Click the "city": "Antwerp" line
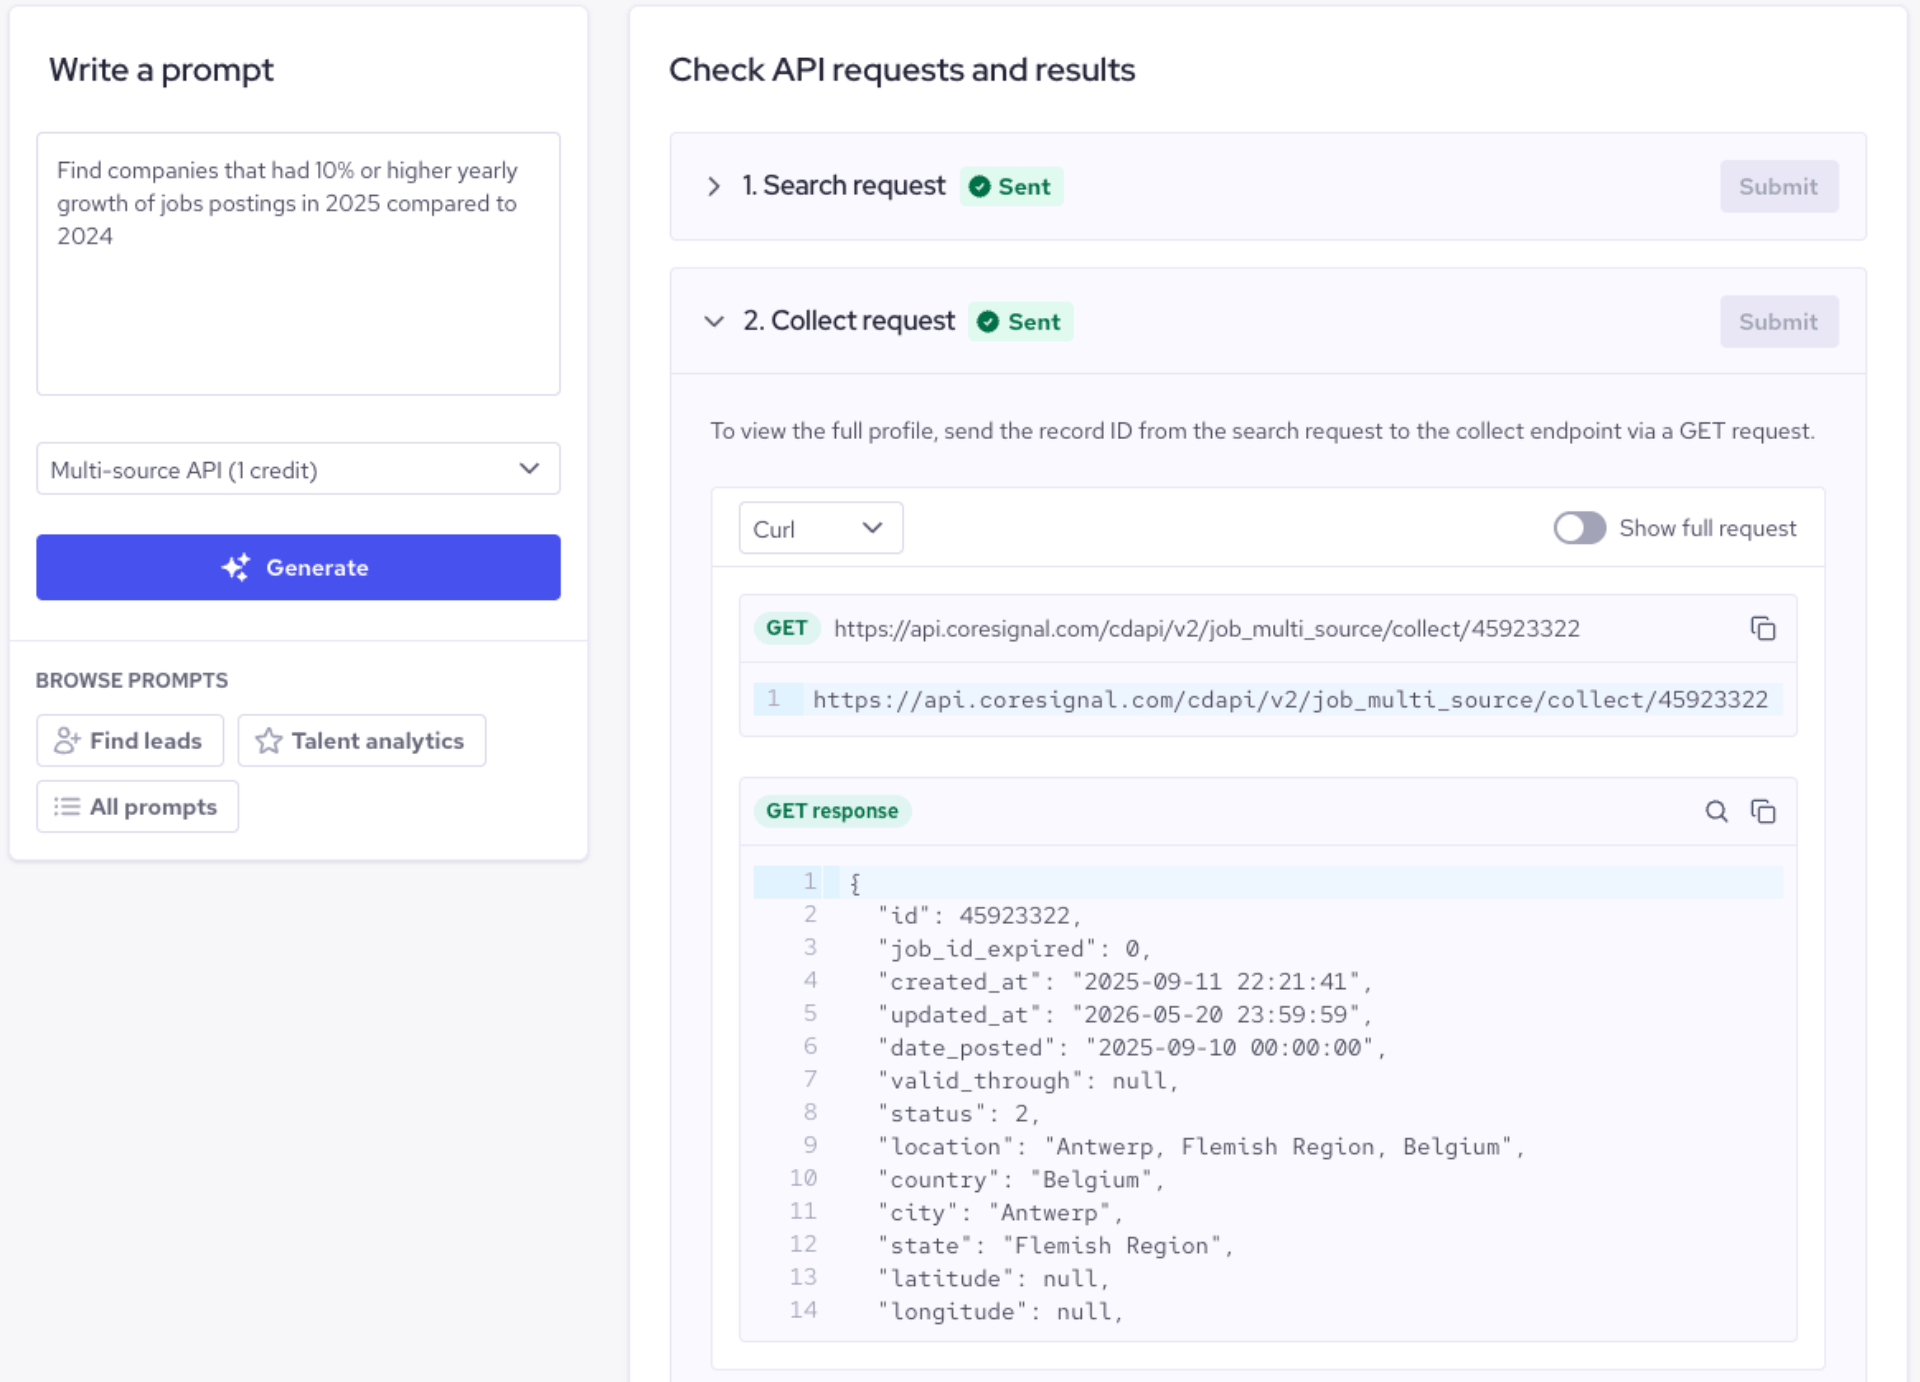This screenshot has width=1920, height=1382. click(1000, 1212)
